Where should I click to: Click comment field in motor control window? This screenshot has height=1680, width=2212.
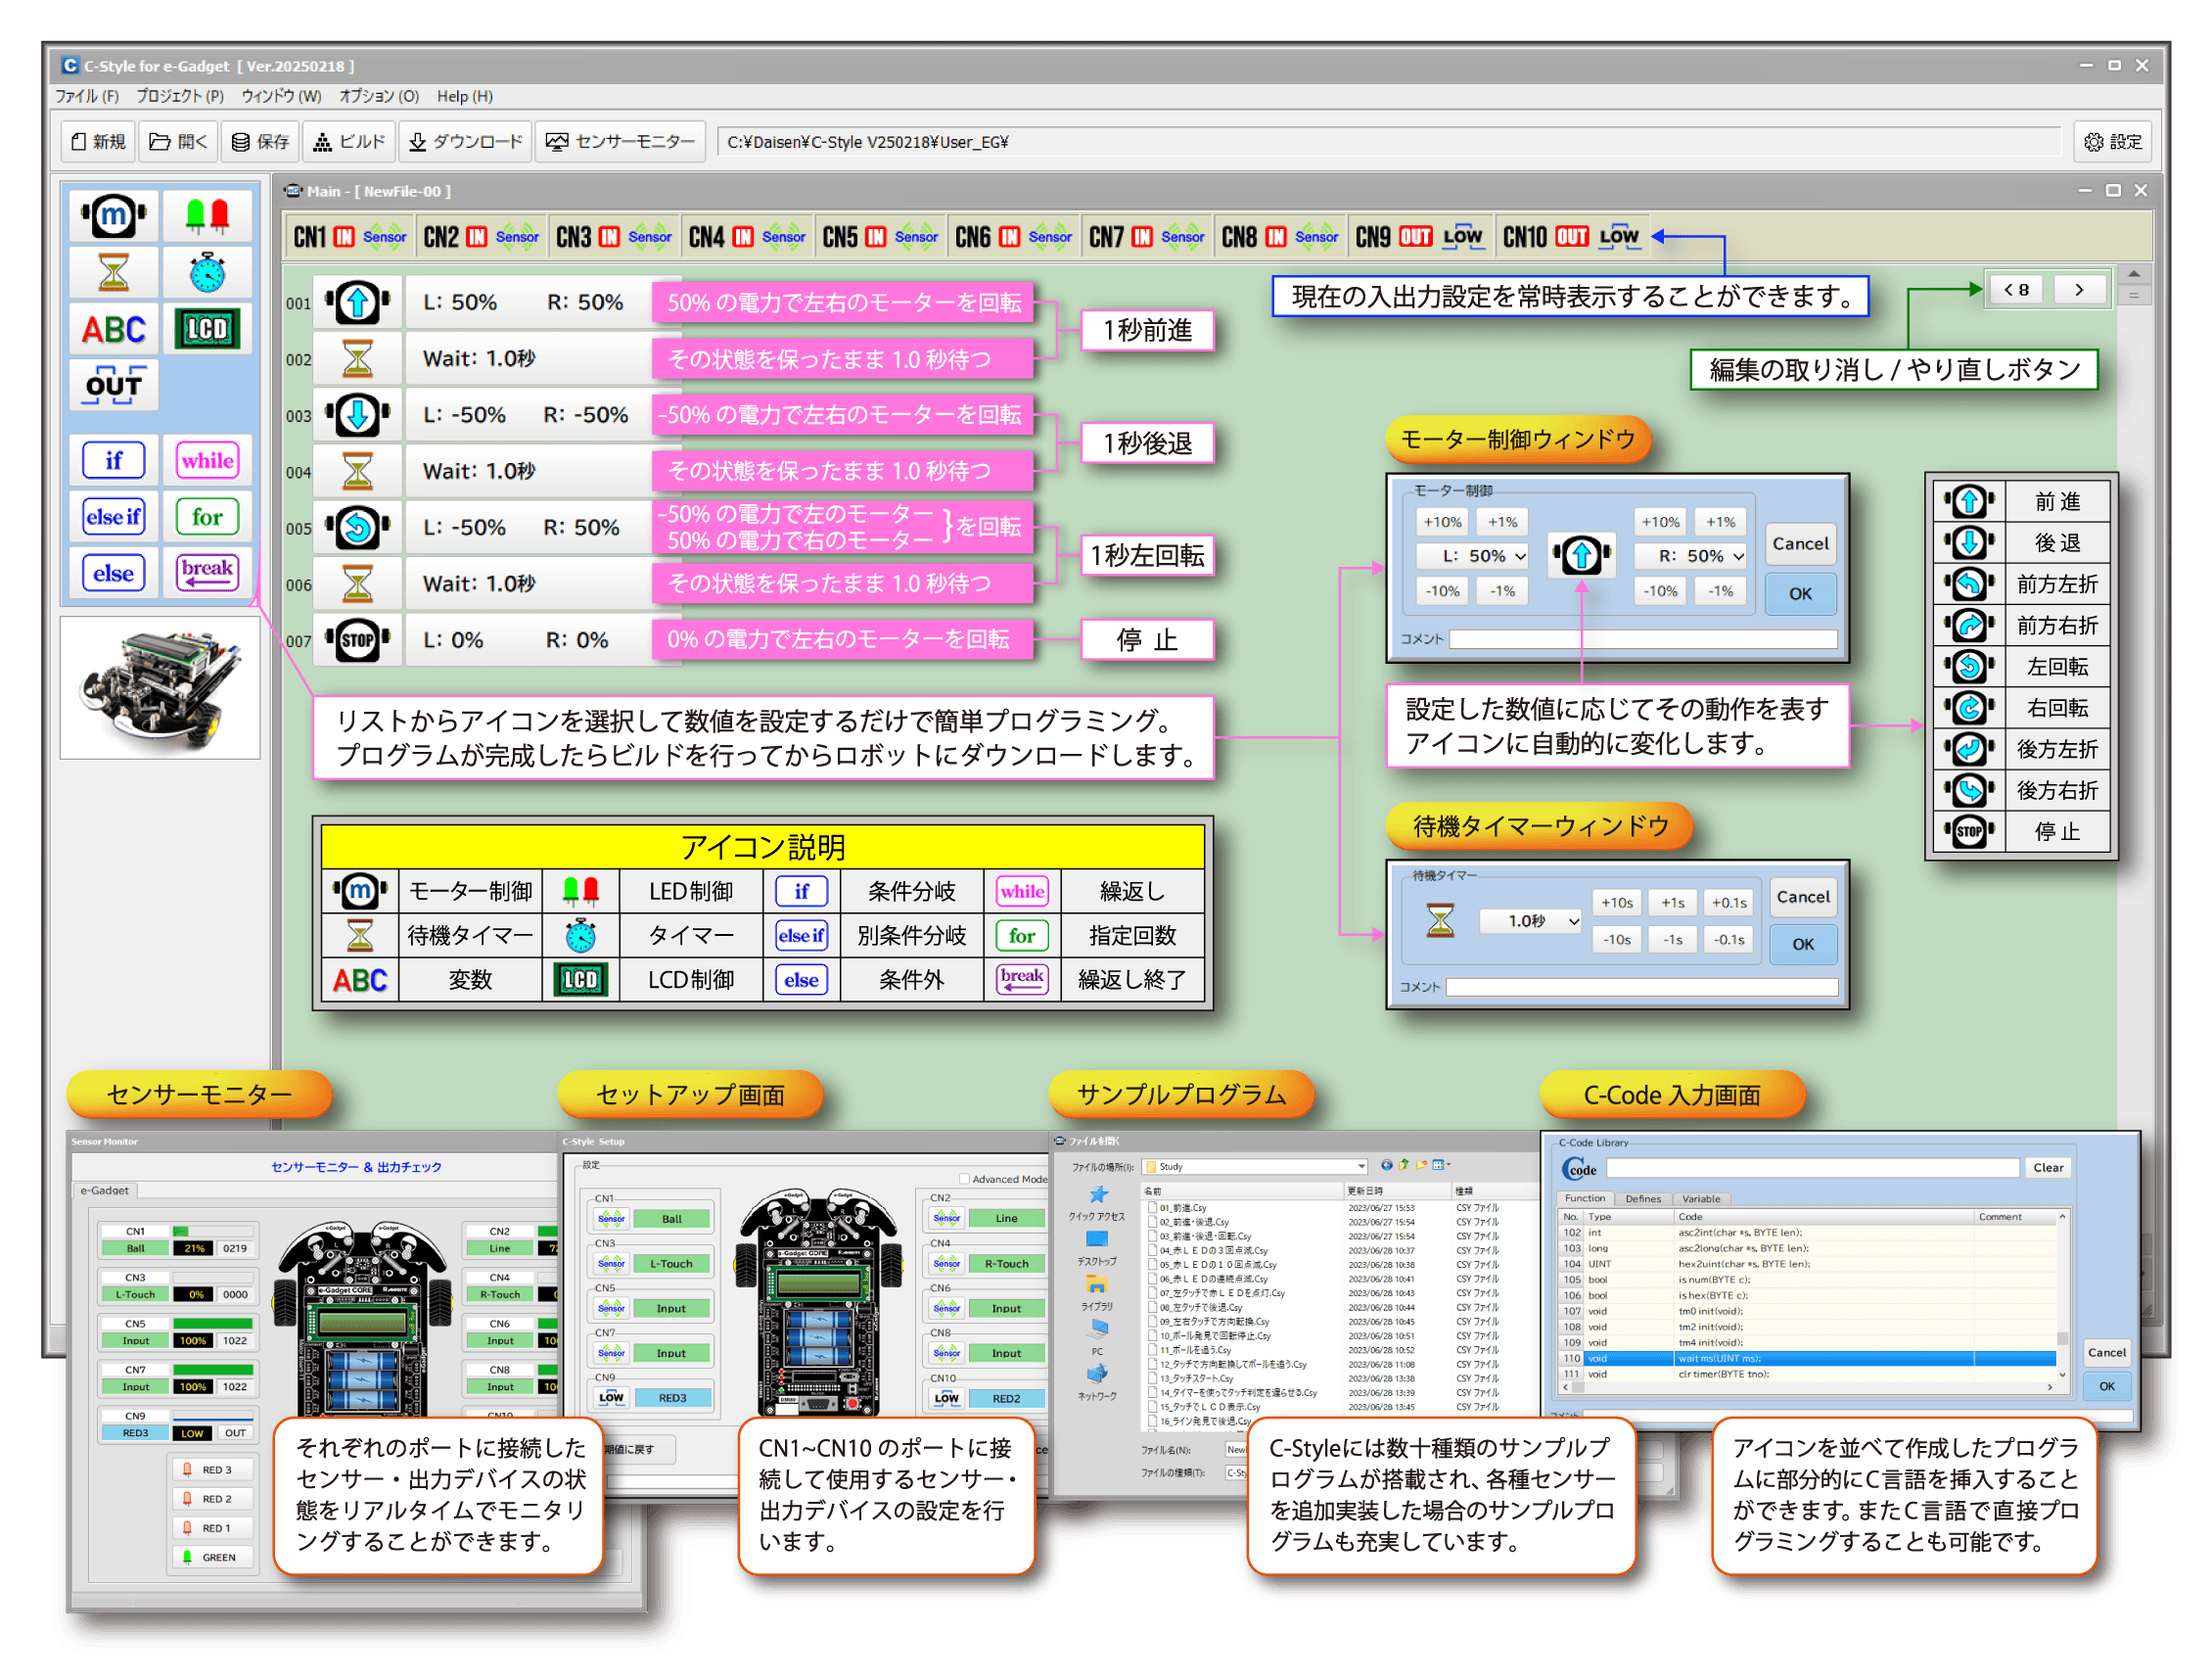click(x=1643, y=639)
